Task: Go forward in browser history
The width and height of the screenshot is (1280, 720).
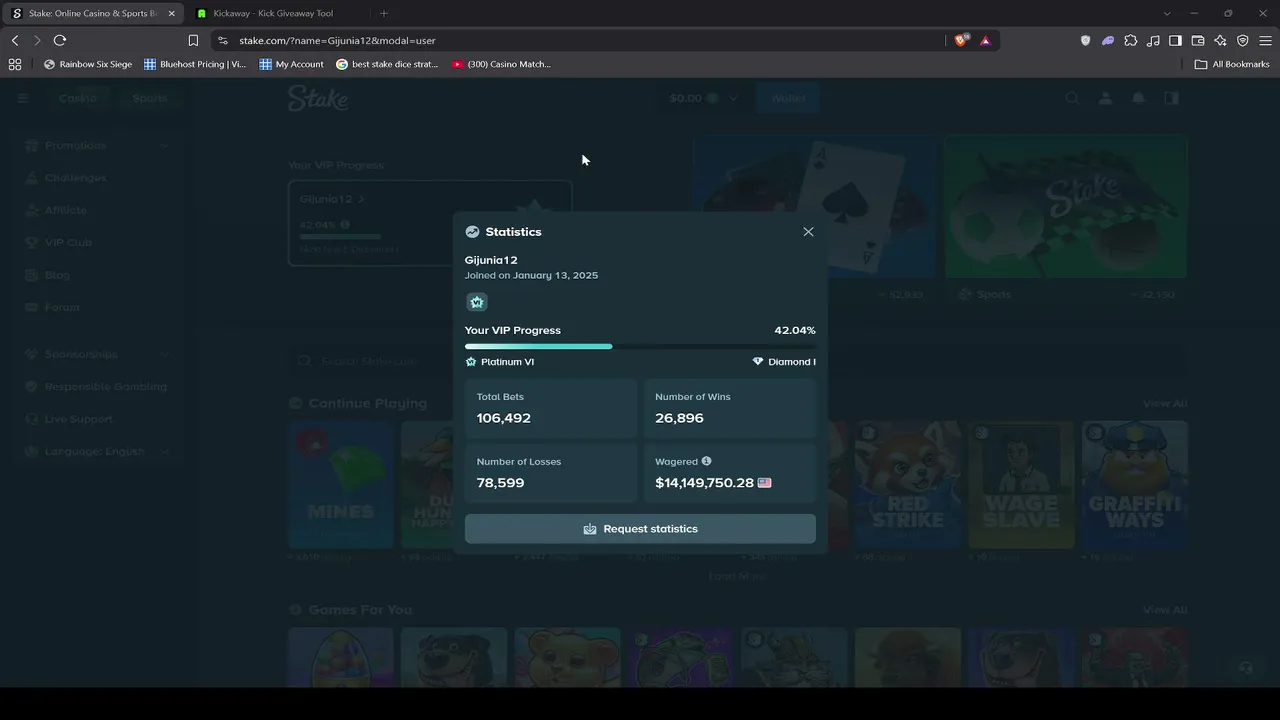Action: [37, 40]
